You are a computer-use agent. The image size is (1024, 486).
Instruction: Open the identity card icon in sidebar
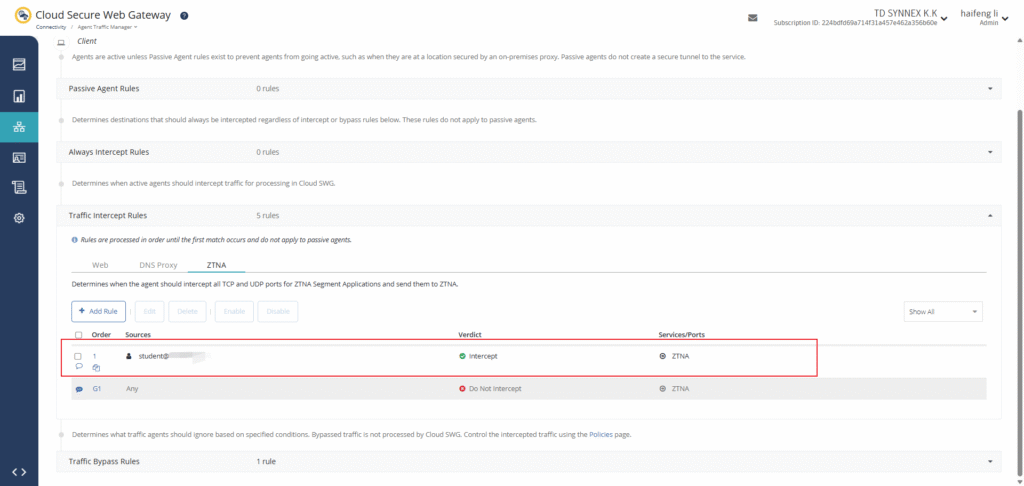coord(19,157)
